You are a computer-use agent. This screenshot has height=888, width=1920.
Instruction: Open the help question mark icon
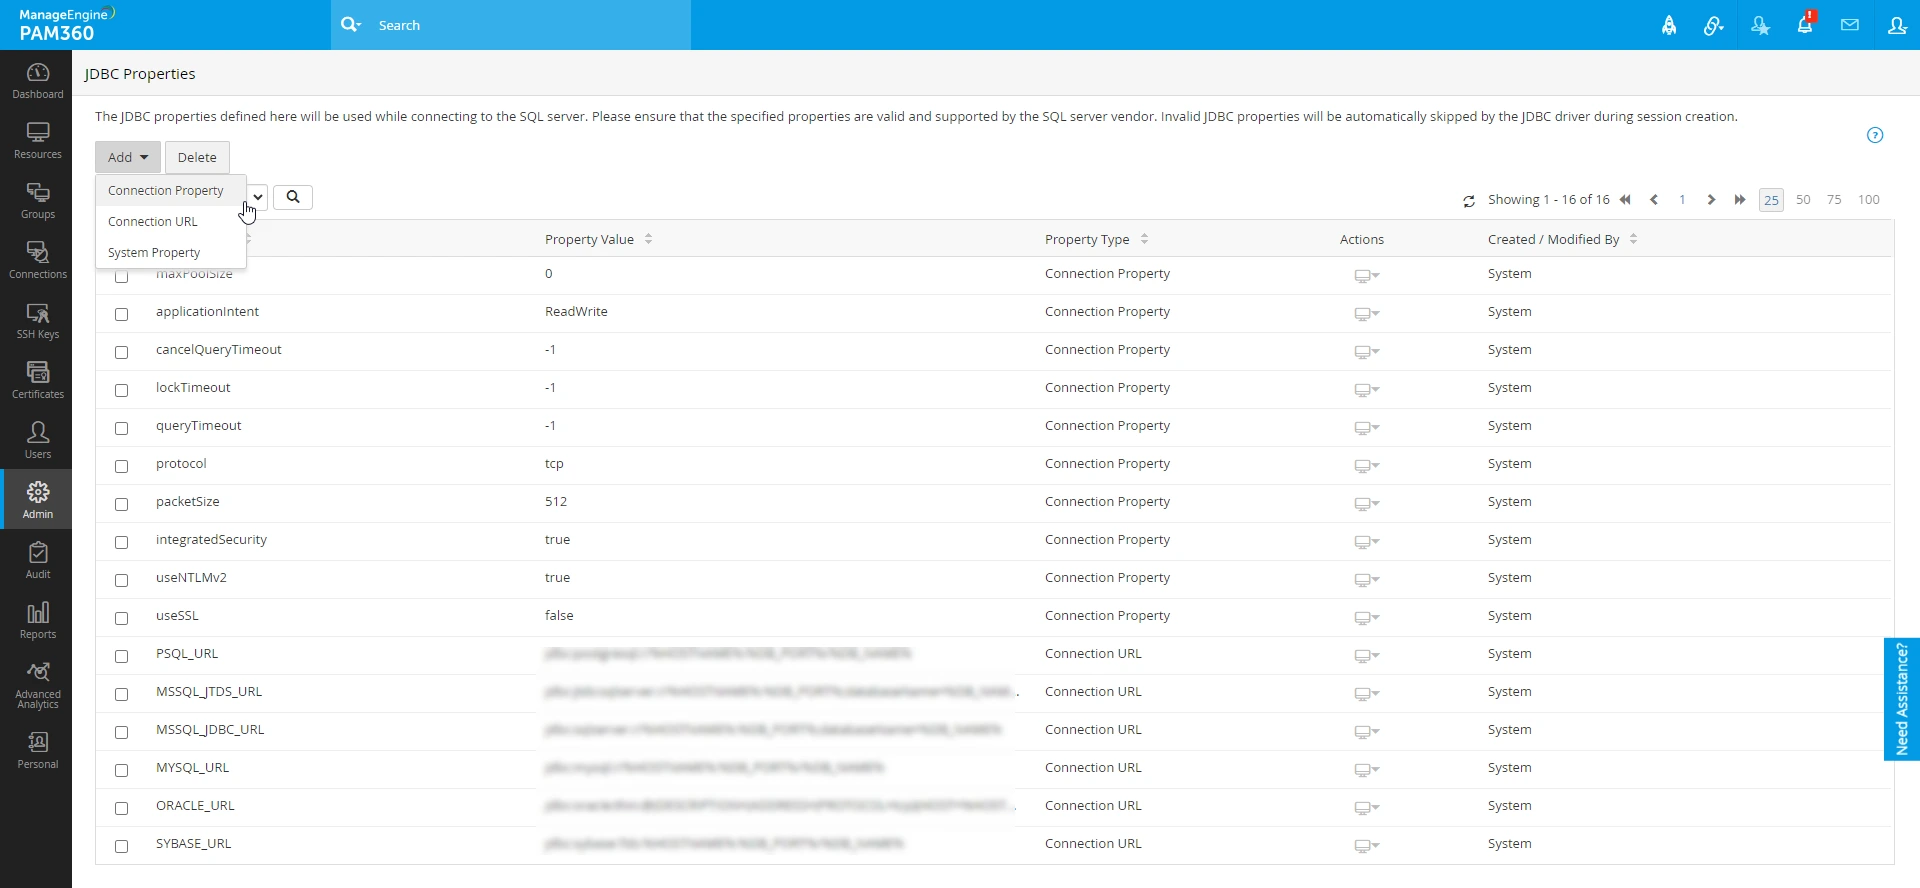(x=1875, y=135)
